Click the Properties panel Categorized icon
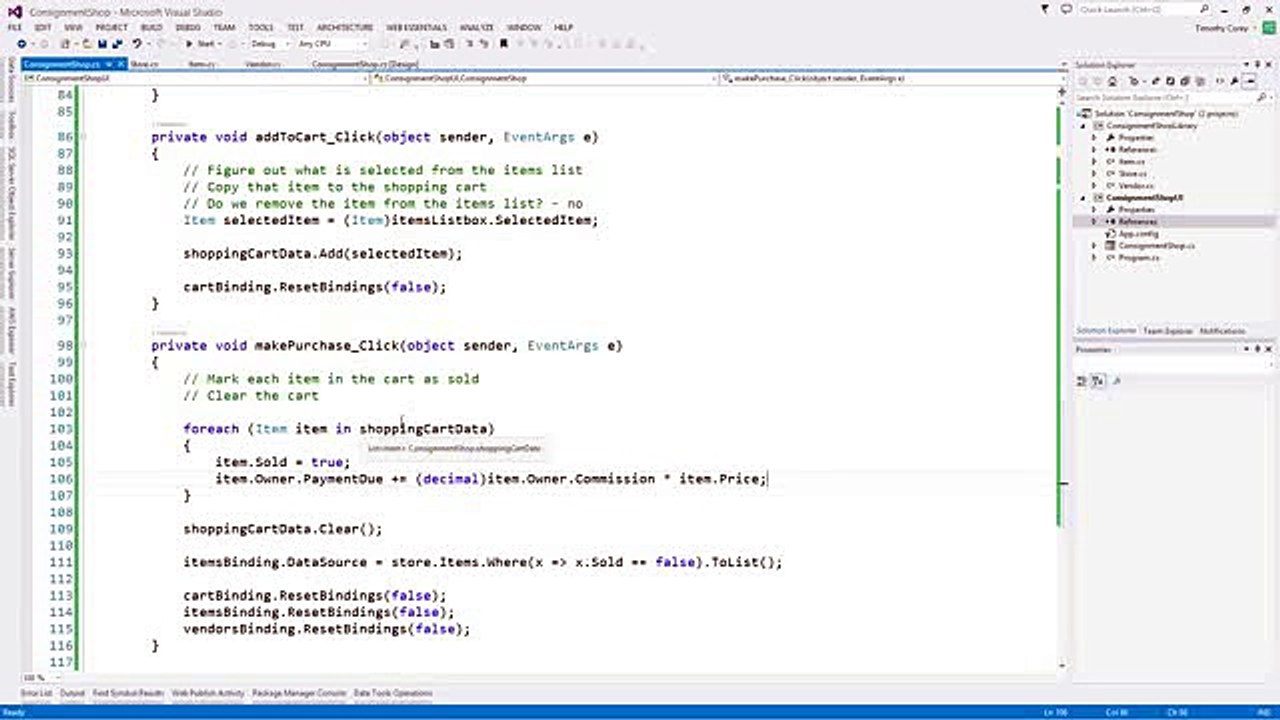The height and width of the screenshot is (720, 1280). point(1083,381)
